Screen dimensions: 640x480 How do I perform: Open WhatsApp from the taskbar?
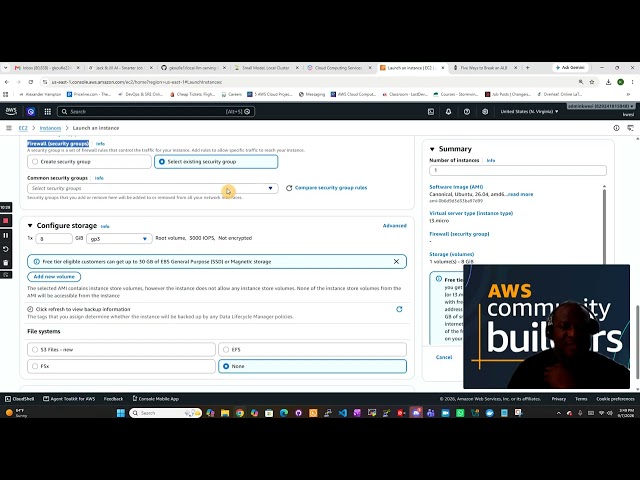tap(460, 413)
